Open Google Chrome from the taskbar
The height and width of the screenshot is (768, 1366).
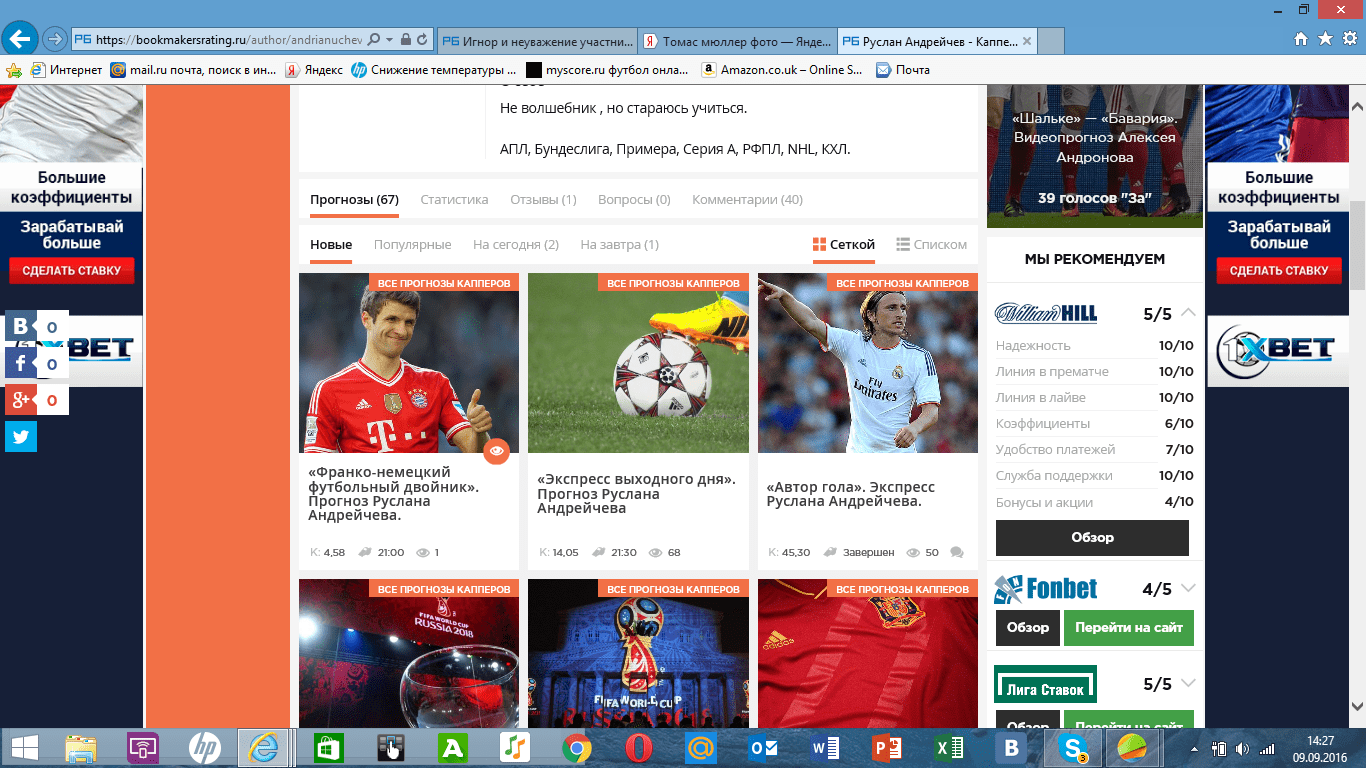pos(575,748)
